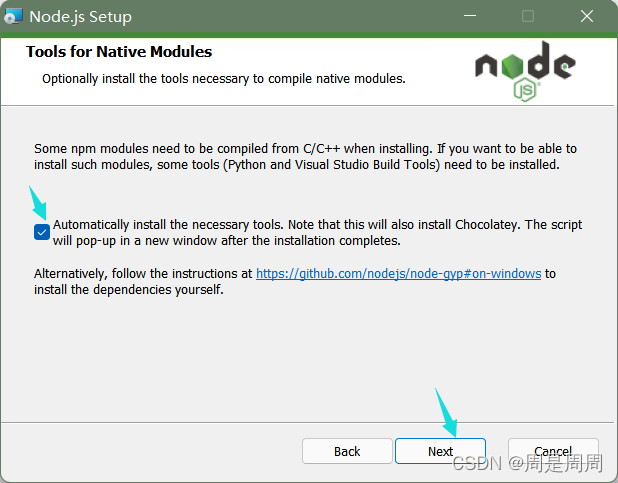Uncheck the automatically install necessary tools checkbox

41,232
